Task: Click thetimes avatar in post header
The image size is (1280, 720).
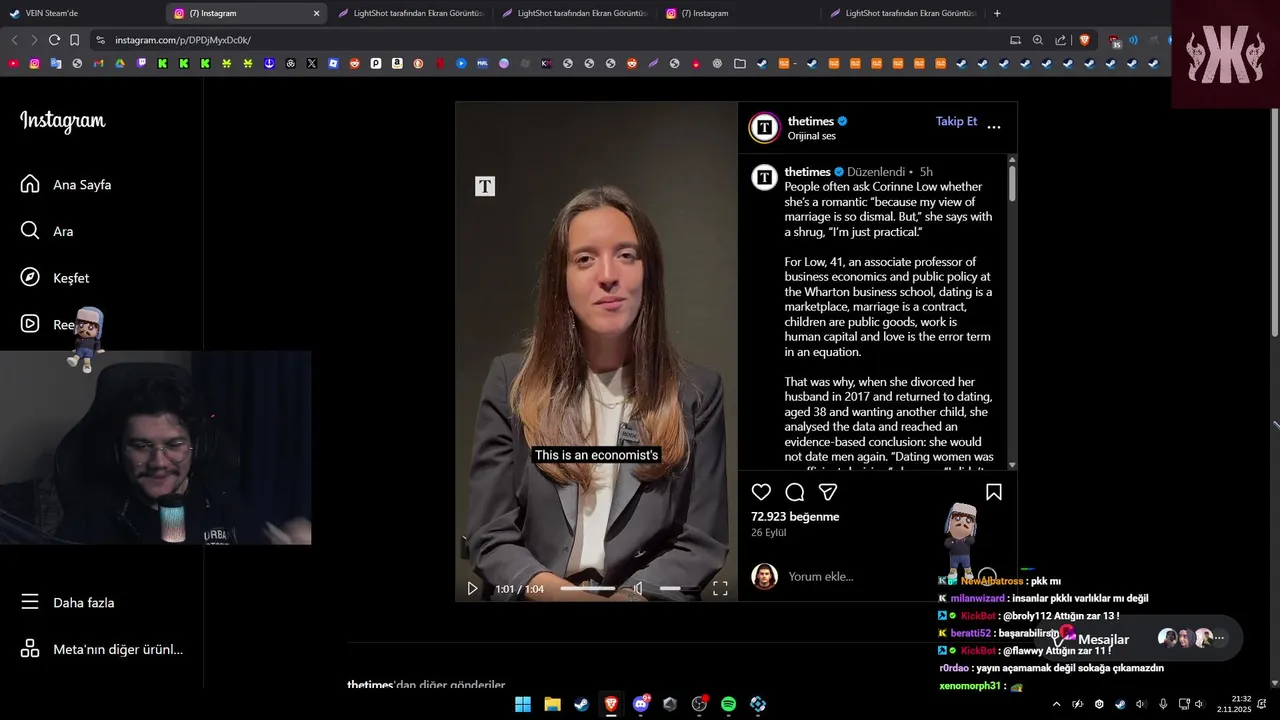Action: click(x=765, y=127)
